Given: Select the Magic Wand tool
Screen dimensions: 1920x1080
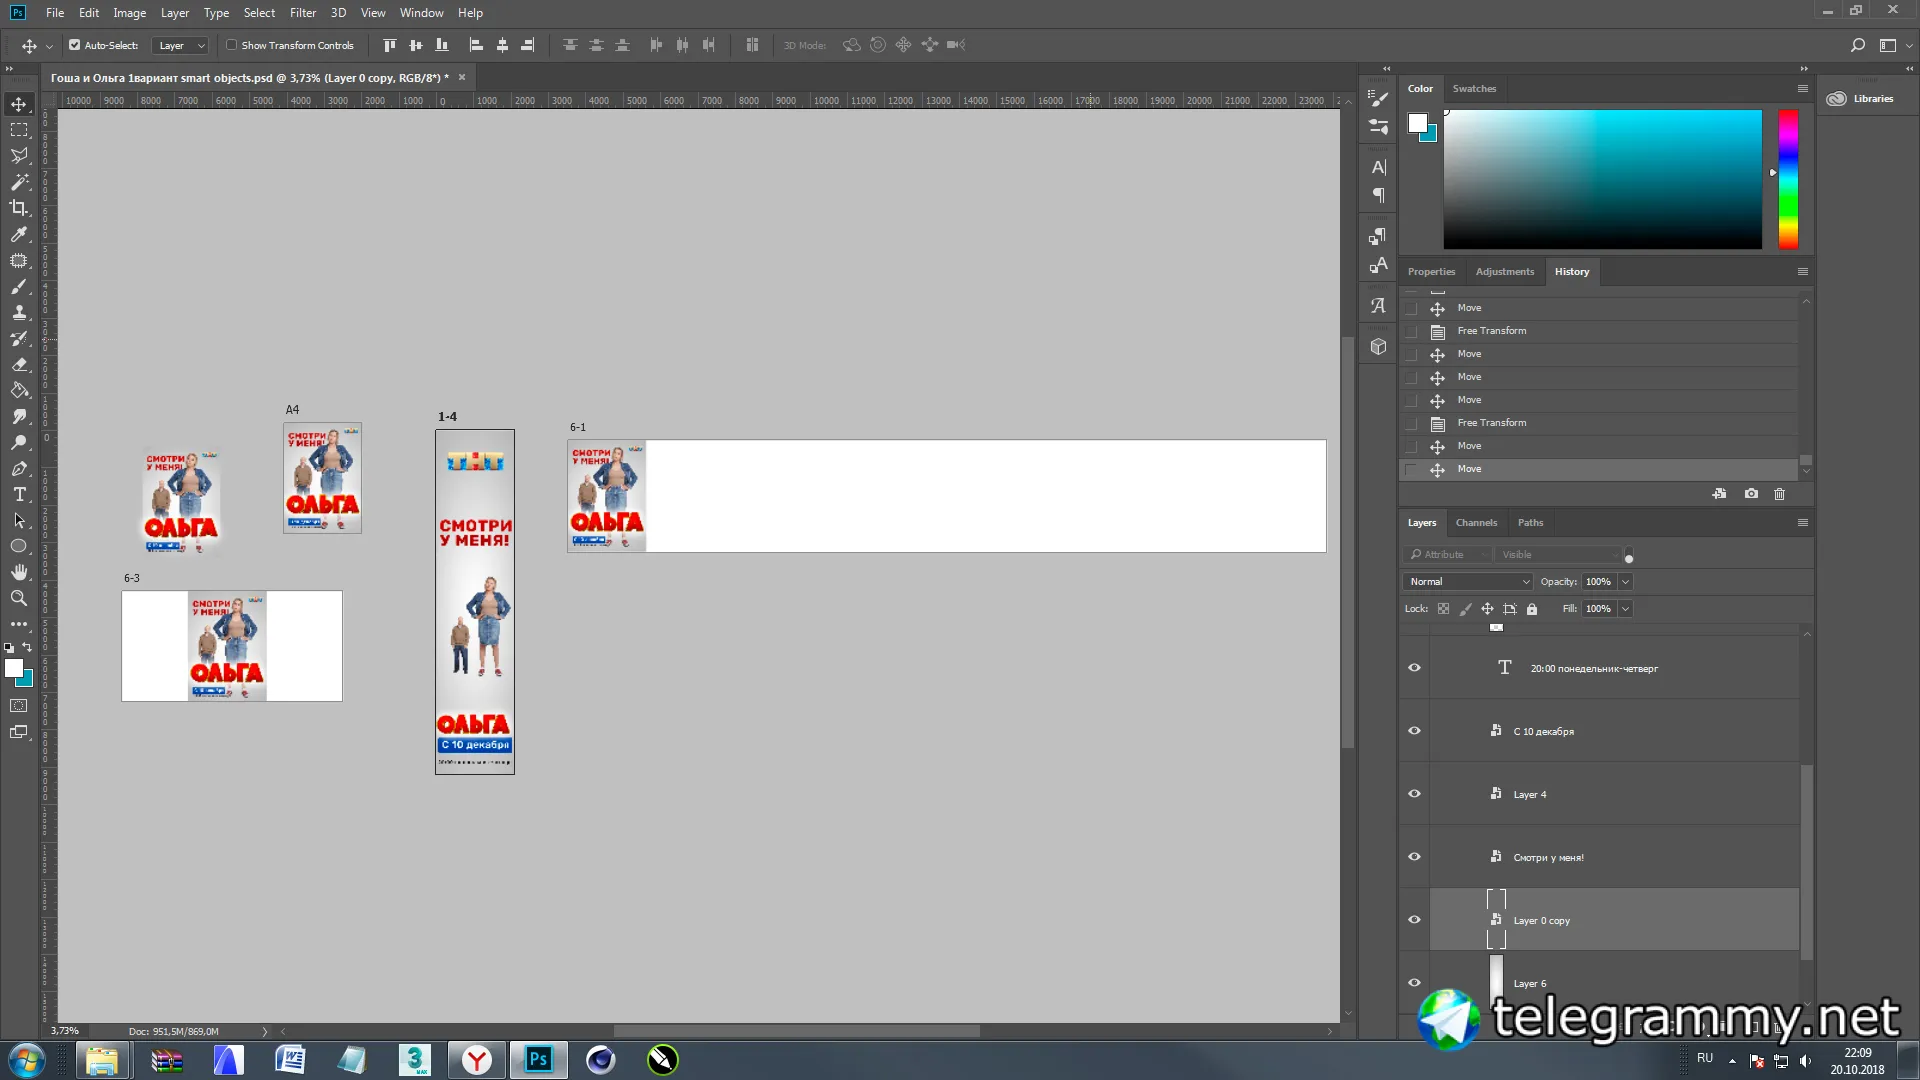Looking at the screenshot, I should pyautogui.click(x=19, y=182).
